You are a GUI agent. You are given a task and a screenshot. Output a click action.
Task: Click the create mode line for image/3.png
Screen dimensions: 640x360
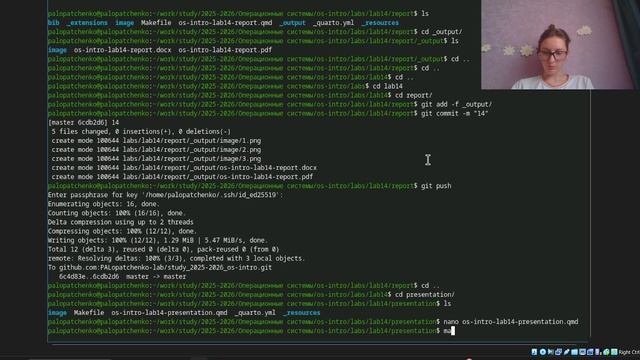click(156, 159)
